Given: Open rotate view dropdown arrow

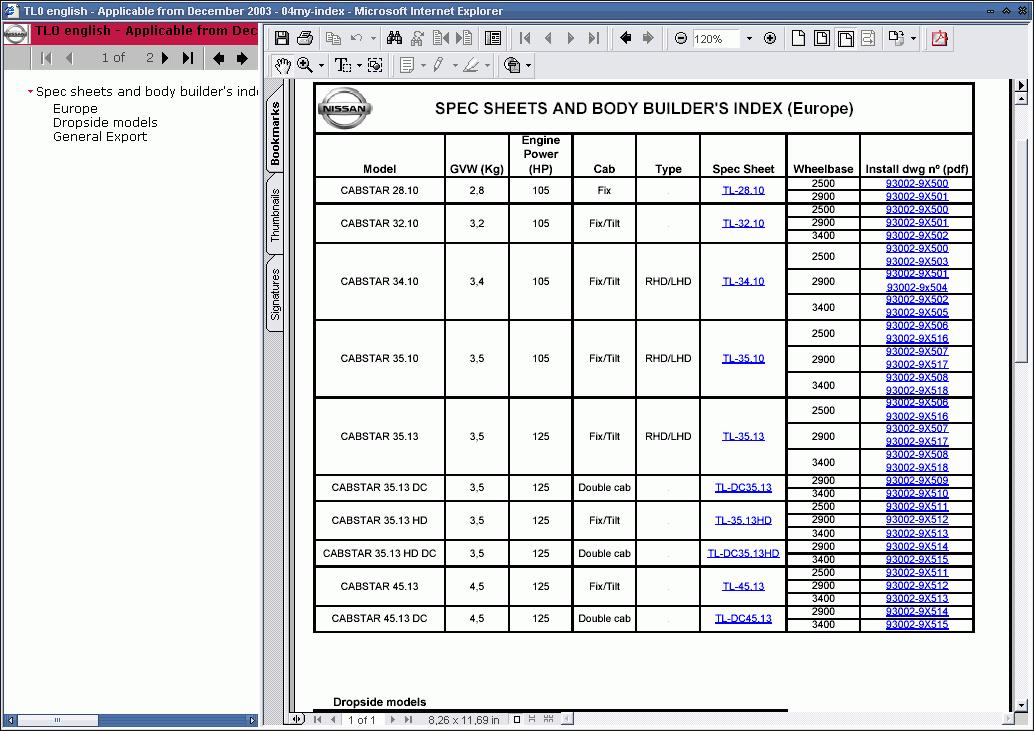Looking at the screenshot, I should tap(913, 39).
